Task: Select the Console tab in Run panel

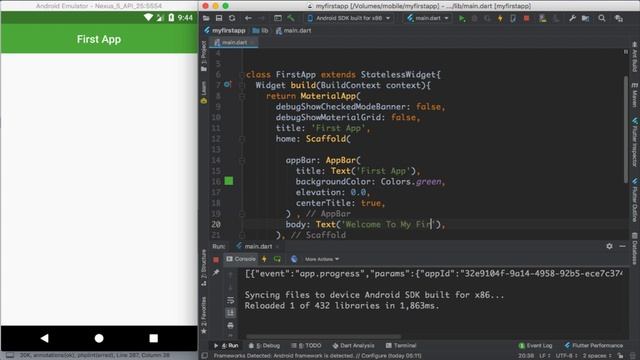Action: pos(241,259)
